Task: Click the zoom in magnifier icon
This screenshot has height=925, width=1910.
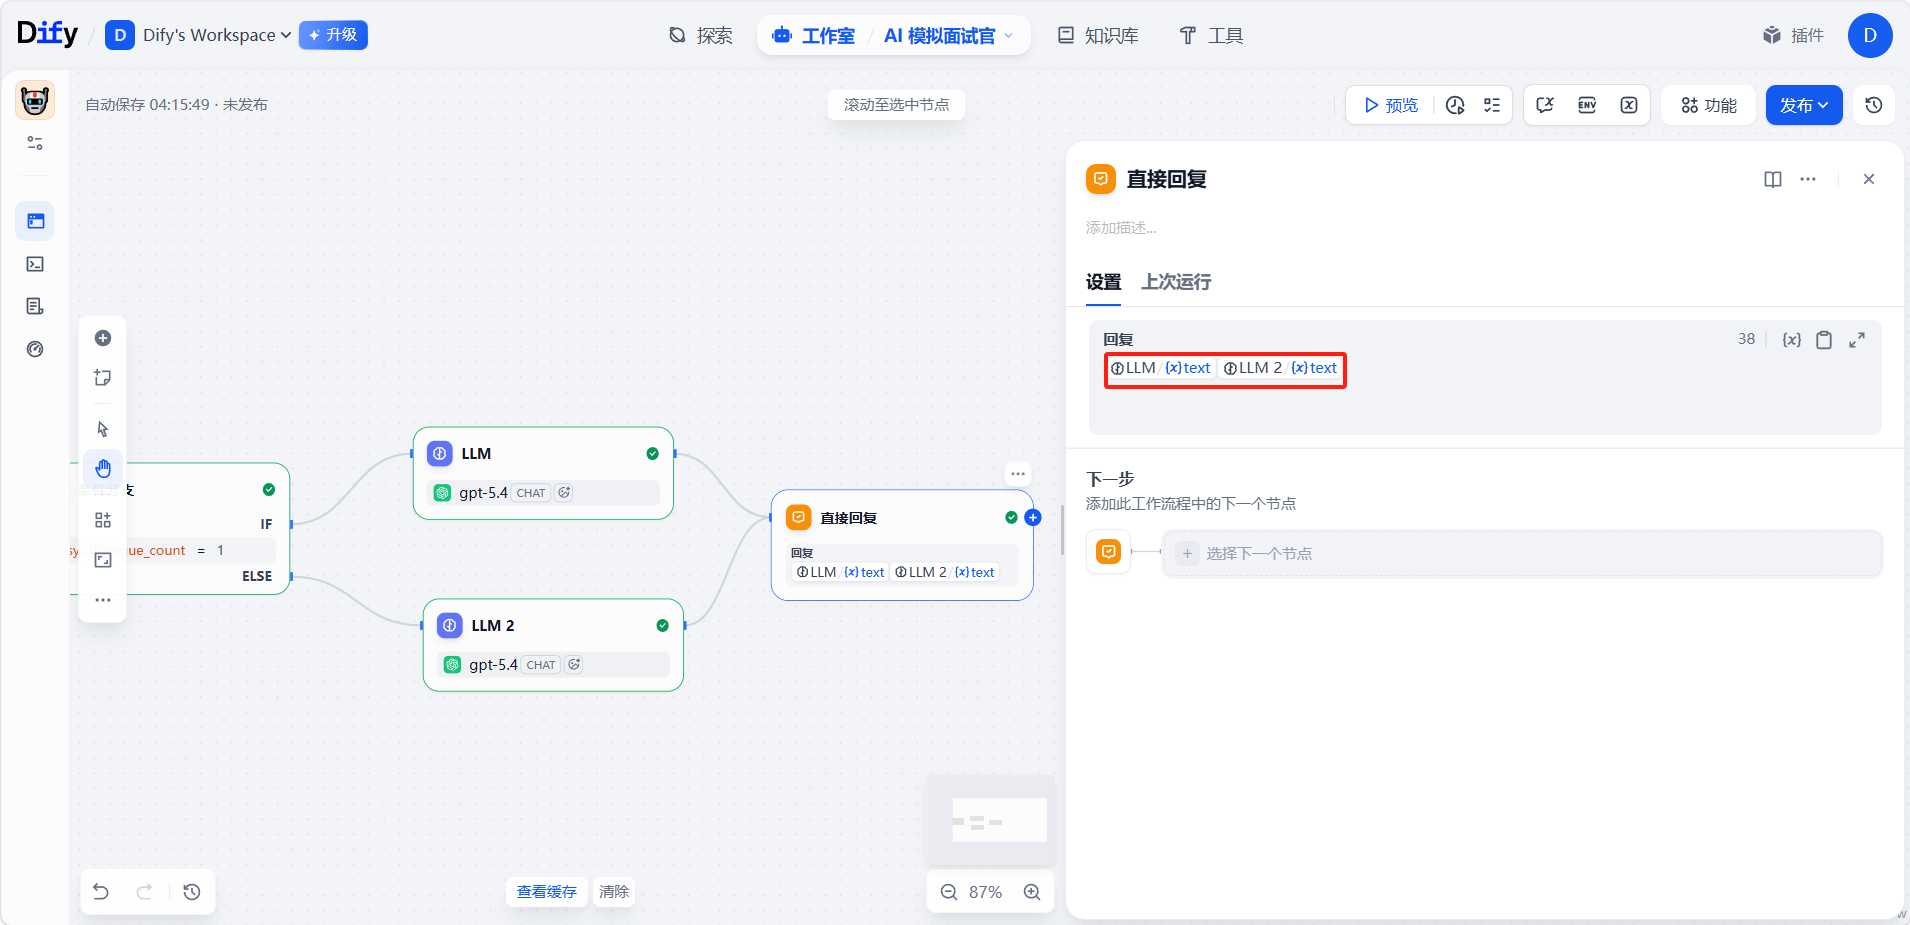Action: pyautogui.click(x=1032, y=892)
